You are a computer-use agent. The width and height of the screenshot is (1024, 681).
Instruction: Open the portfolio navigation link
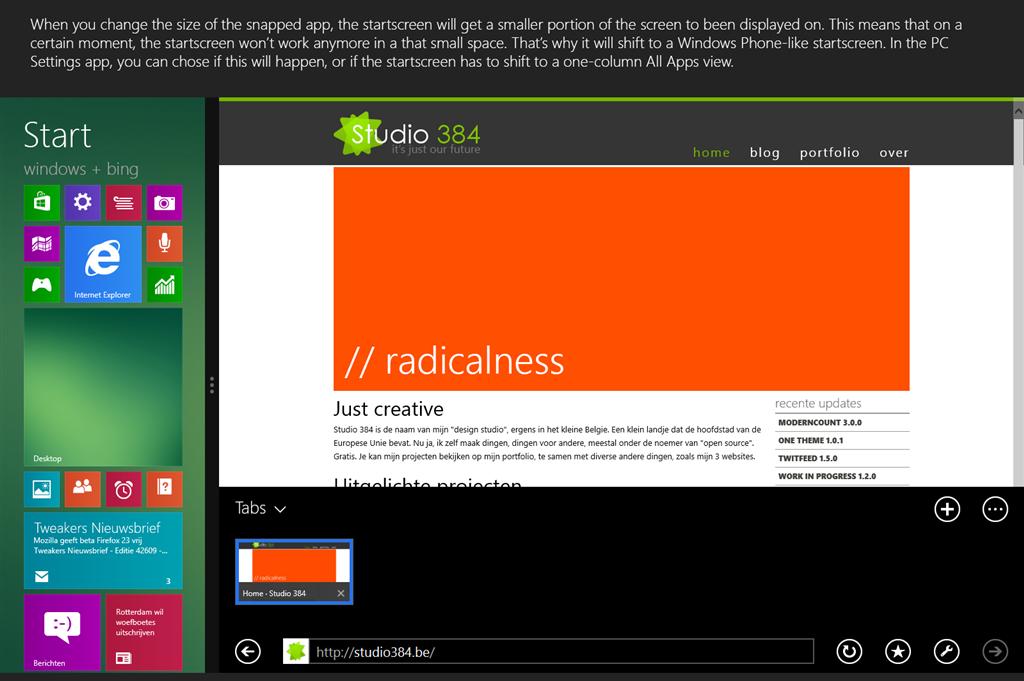(x=829, y=152)
